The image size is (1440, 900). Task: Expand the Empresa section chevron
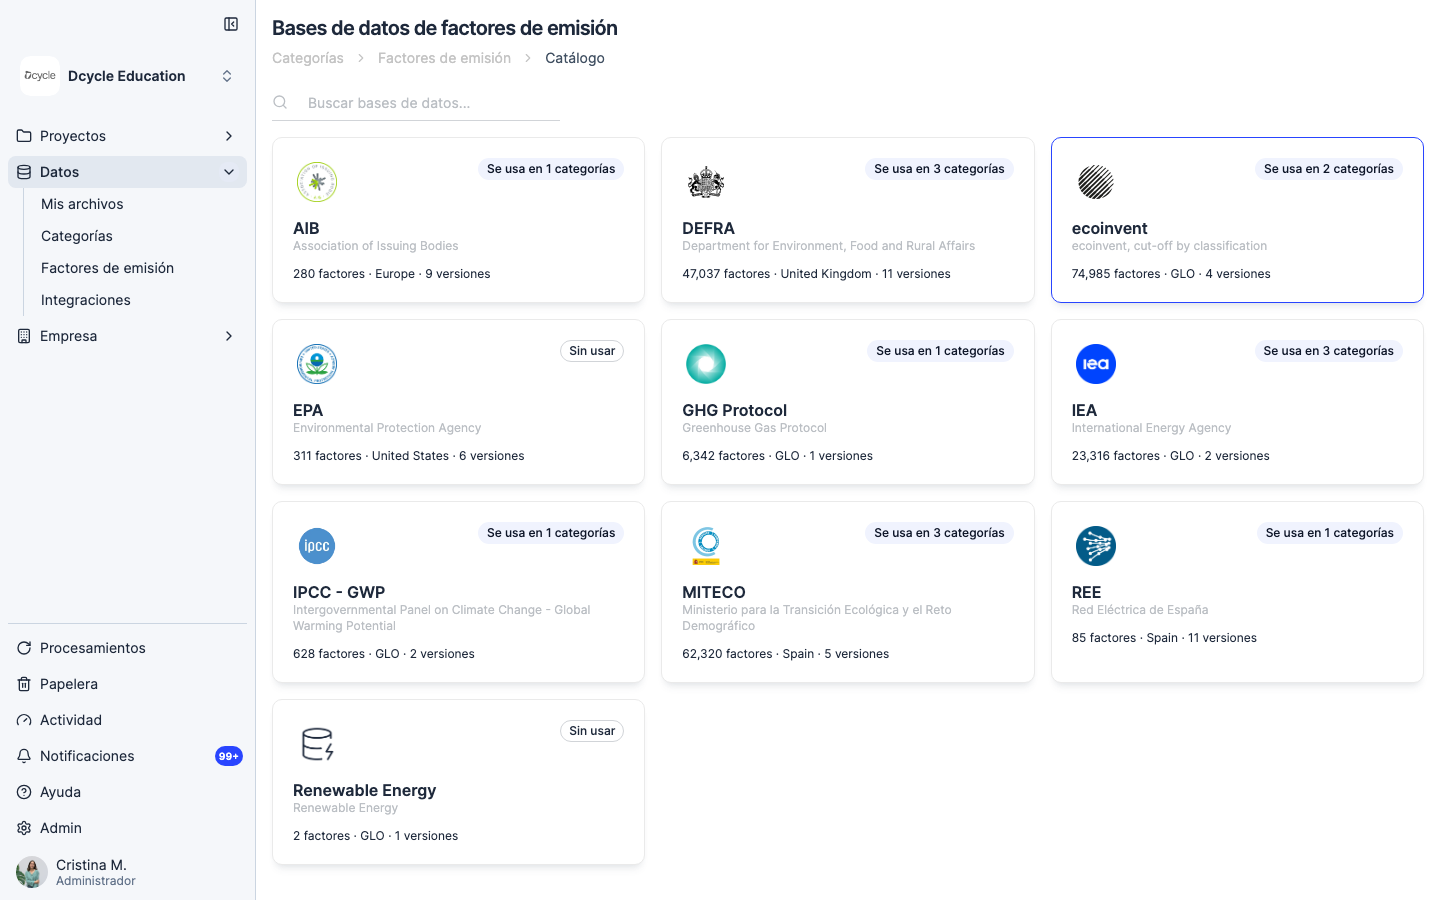[229, 336]
